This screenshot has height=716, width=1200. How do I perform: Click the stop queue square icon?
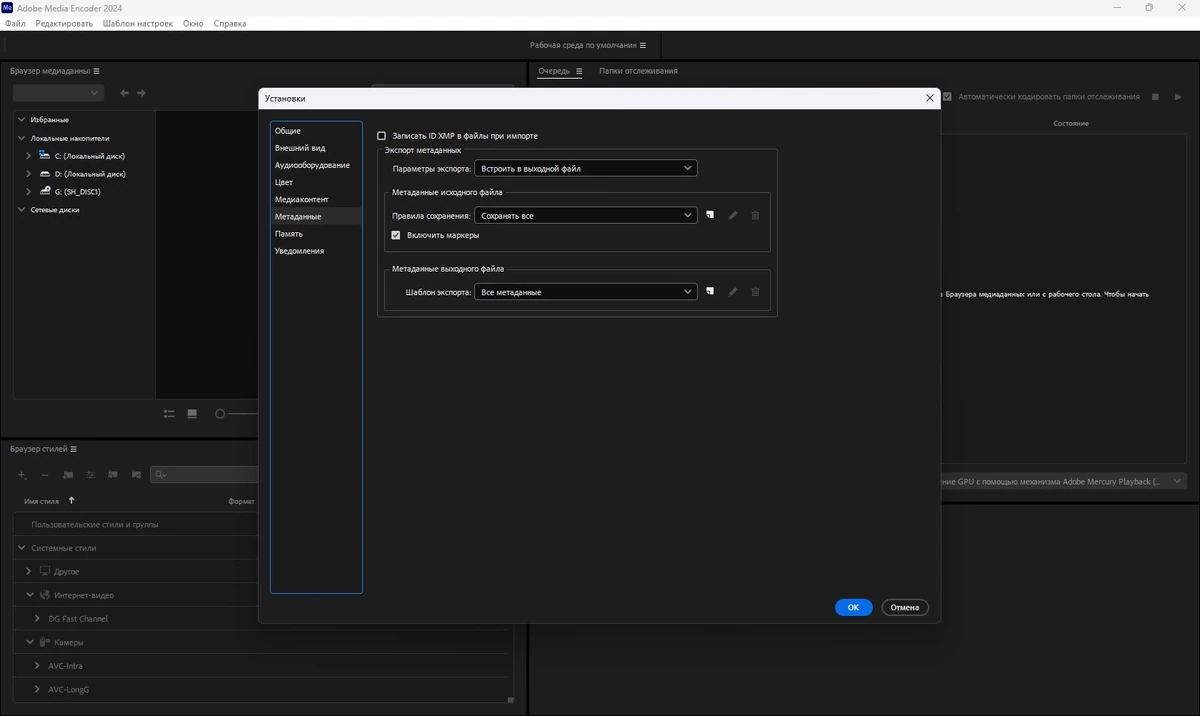click(1155, 97)
